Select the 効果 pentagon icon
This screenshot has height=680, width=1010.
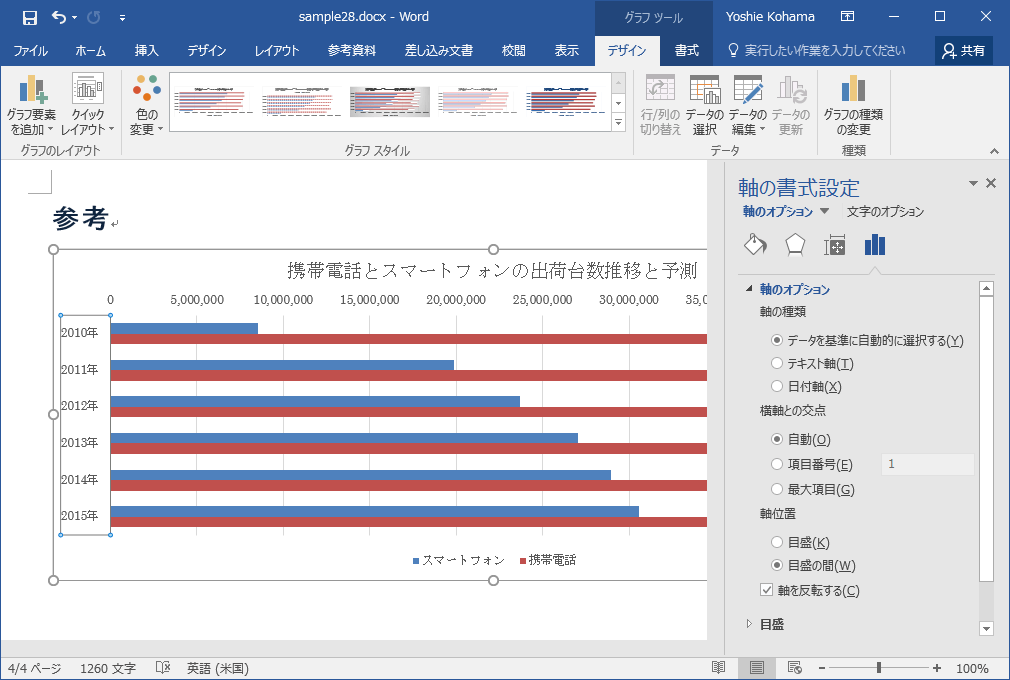pyautogui.click(x=796, y=245)
